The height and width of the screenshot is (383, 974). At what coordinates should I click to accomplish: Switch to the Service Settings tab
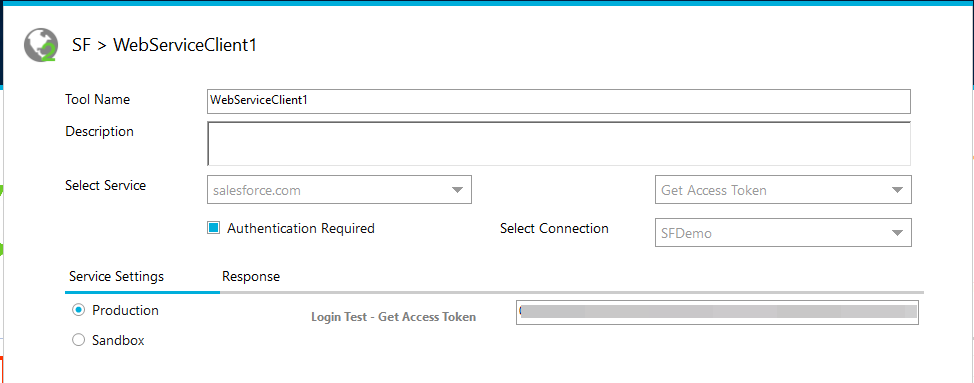coord(116,276)
